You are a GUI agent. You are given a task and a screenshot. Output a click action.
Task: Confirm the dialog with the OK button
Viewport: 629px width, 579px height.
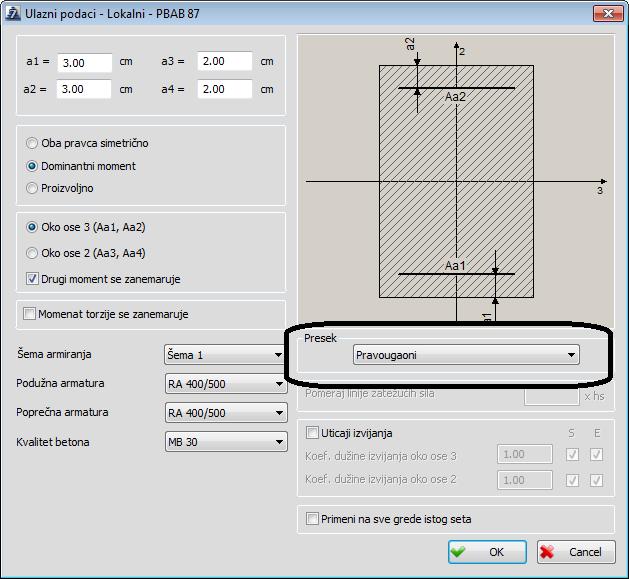coord(487,552)
